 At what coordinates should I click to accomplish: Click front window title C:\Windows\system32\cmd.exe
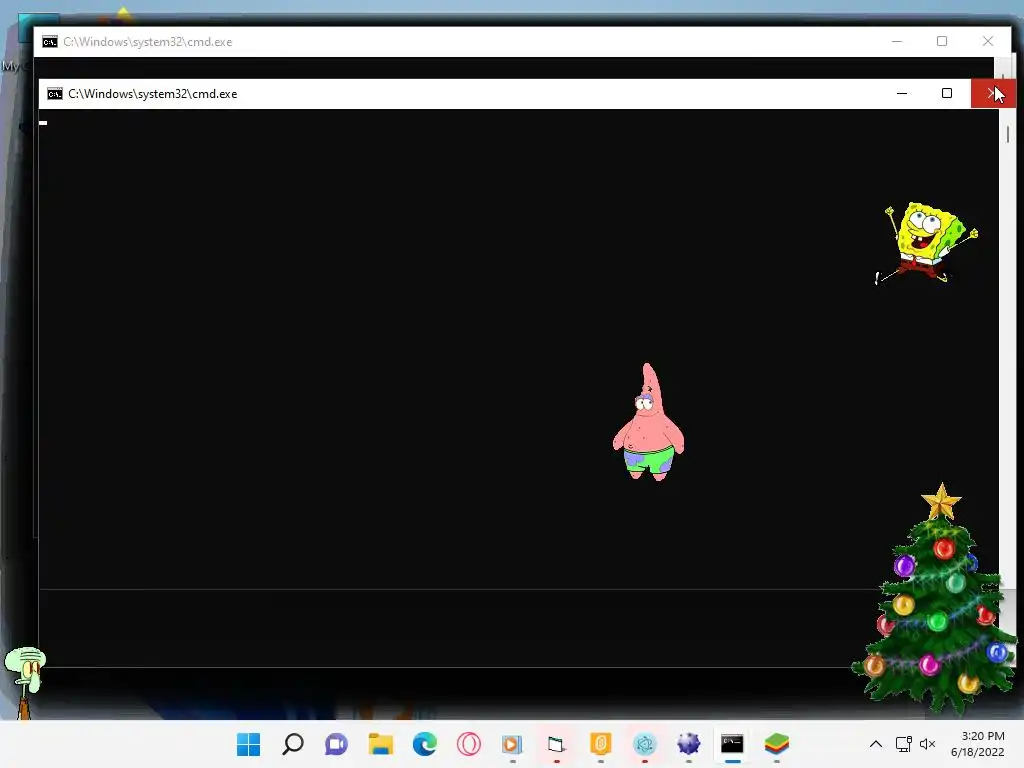[153, 94]
